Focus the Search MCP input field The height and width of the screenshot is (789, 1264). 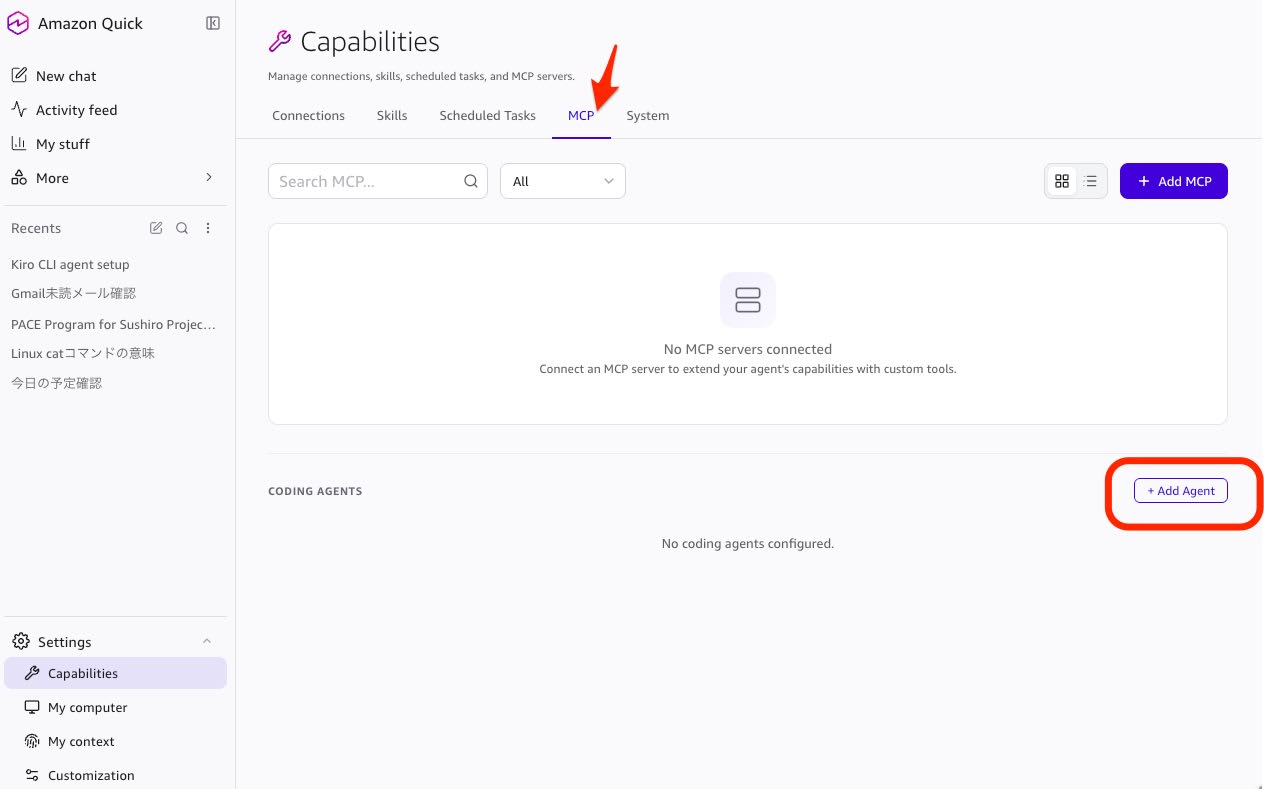[378, 181]
